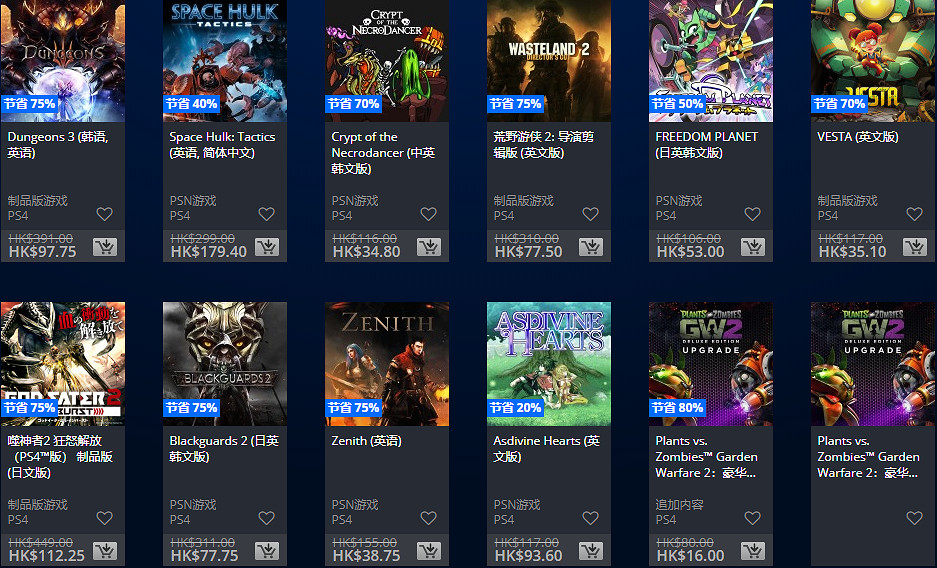This screenshot has height=568, width=937.
Task: Add FREEDOM PLANET to shopping cart
Action: tap(753, 247)
